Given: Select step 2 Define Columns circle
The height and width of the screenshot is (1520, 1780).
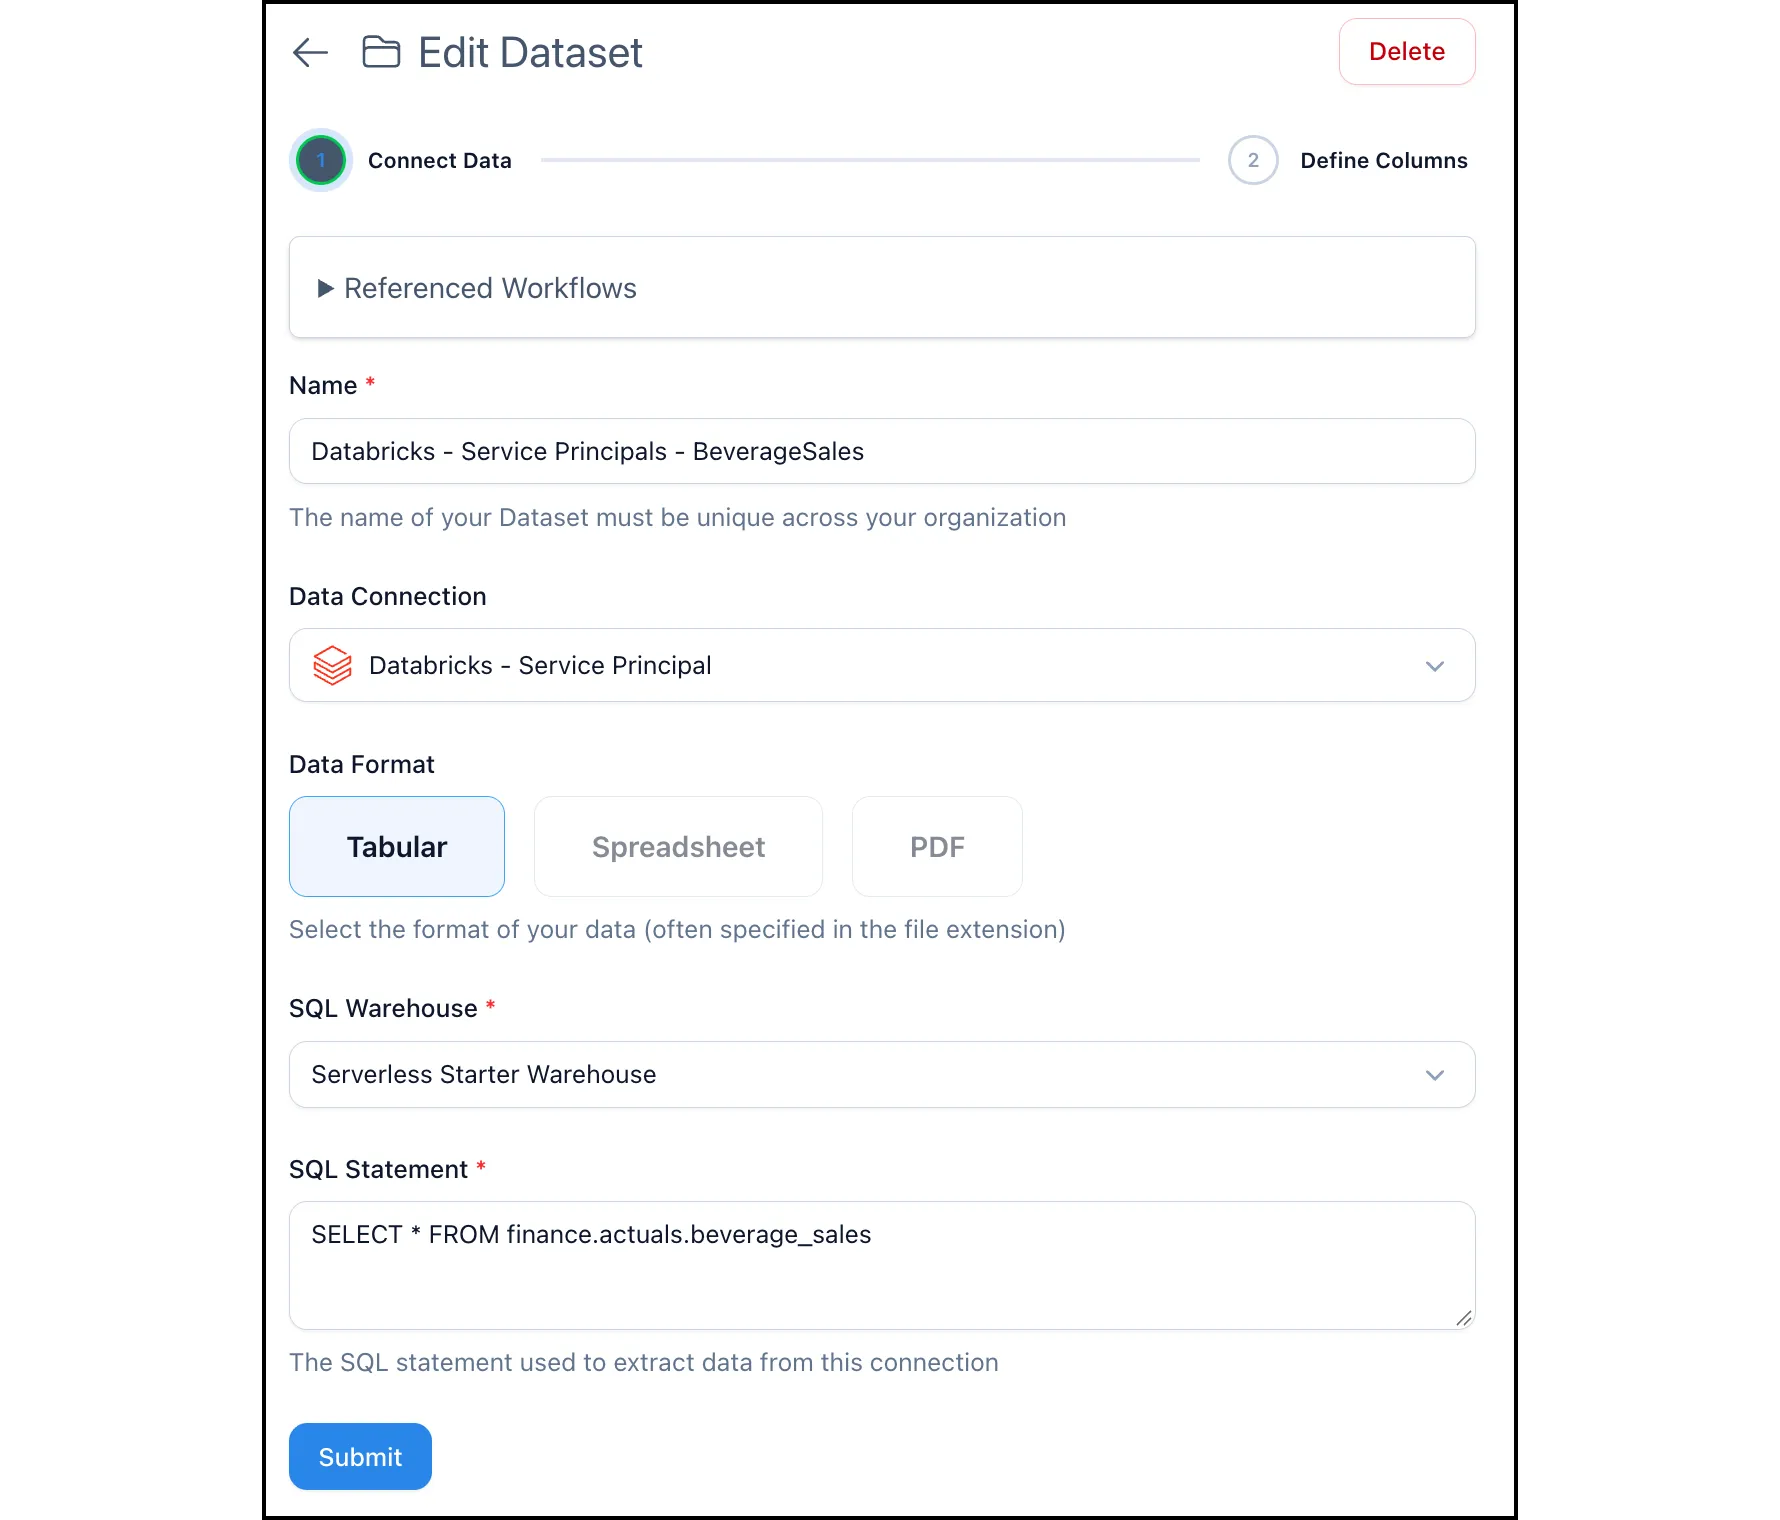Looking at the screenshot, I should coord(1253,160).
